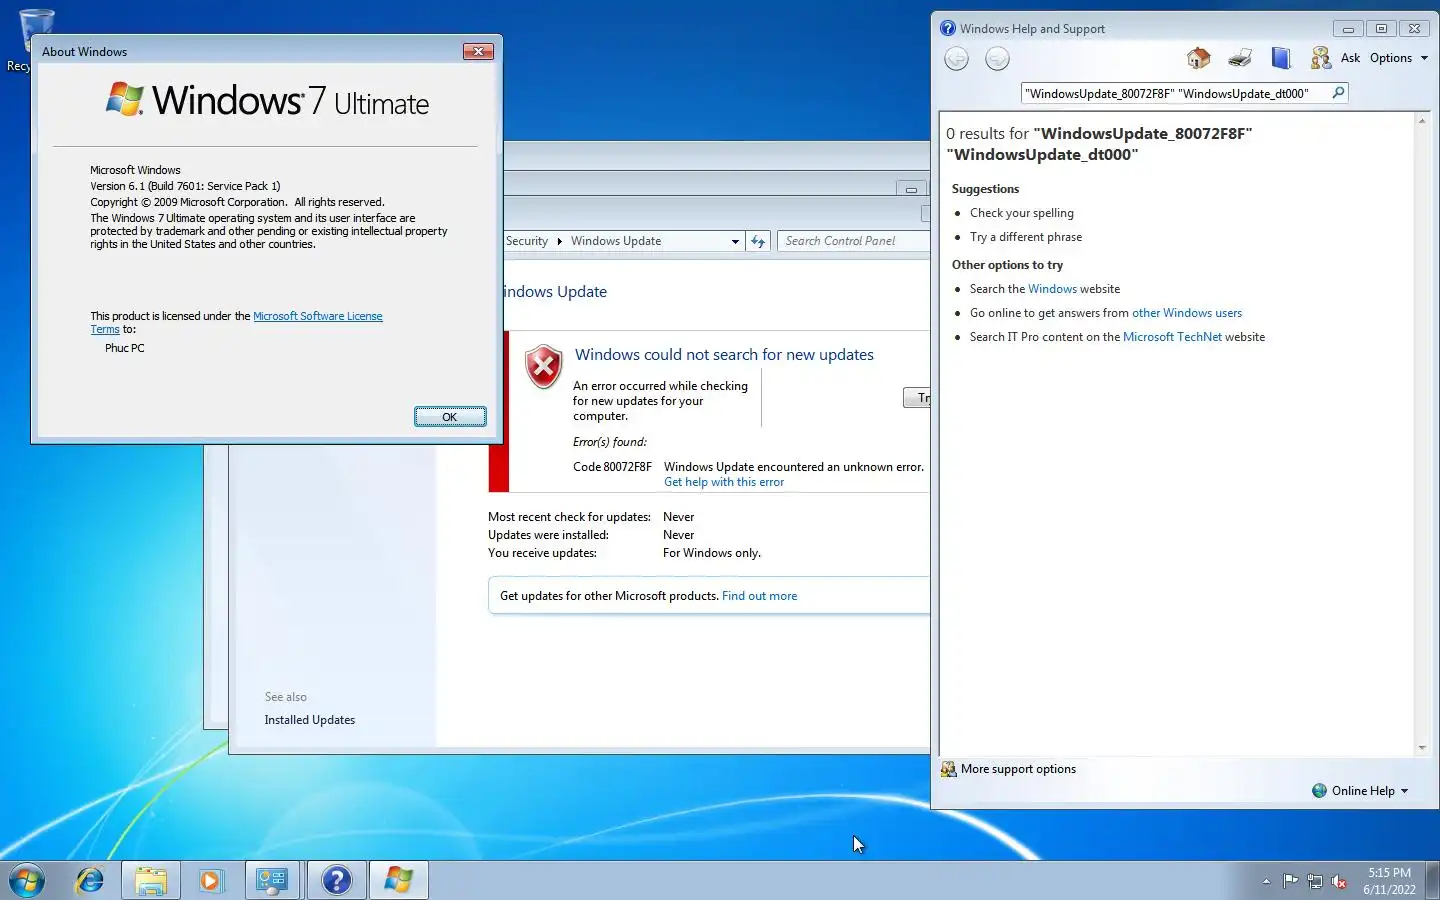Click the red error shield icon
Screen dimensions: 1440x900
coord(544,367)
